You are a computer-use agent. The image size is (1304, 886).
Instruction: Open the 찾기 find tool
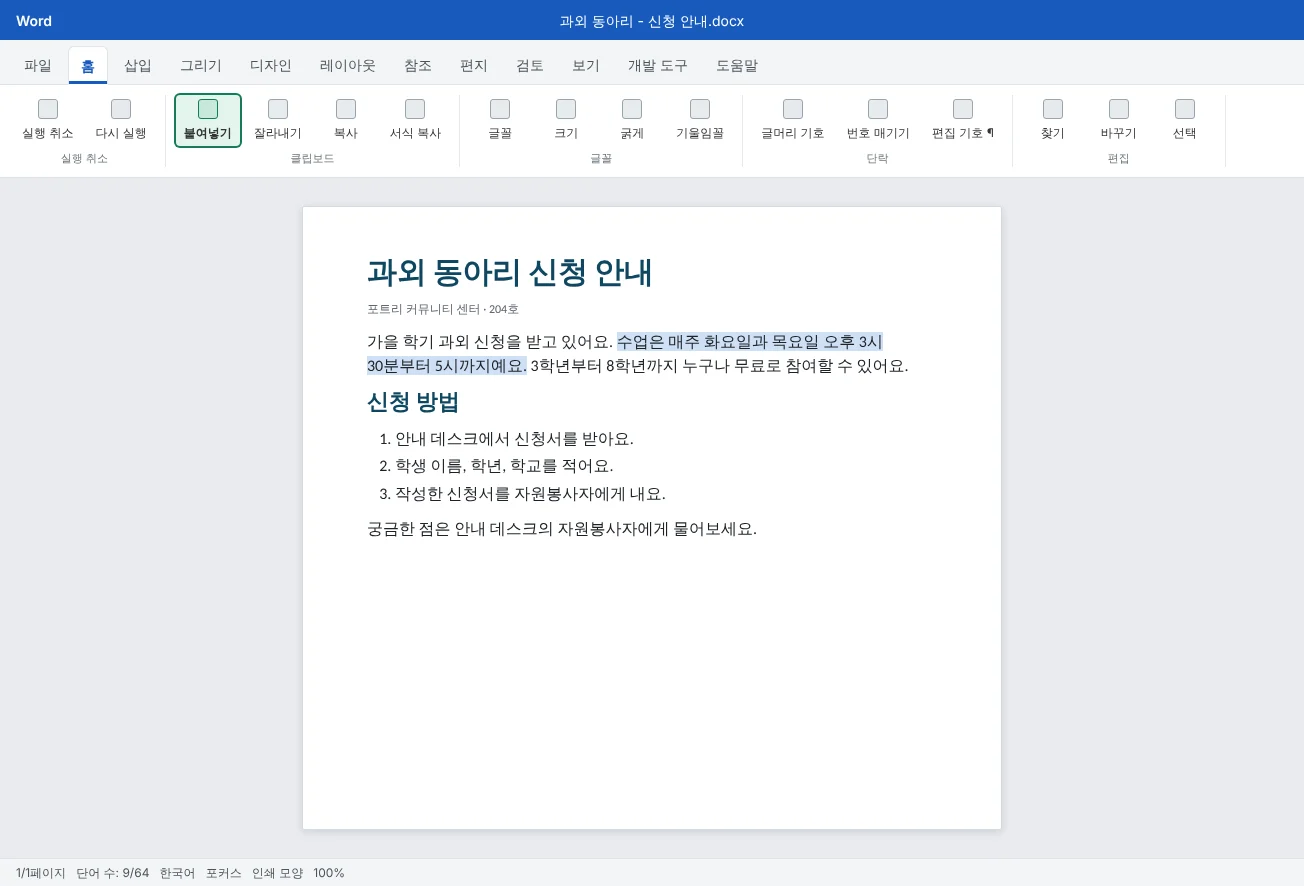(x=1053, y=120)
